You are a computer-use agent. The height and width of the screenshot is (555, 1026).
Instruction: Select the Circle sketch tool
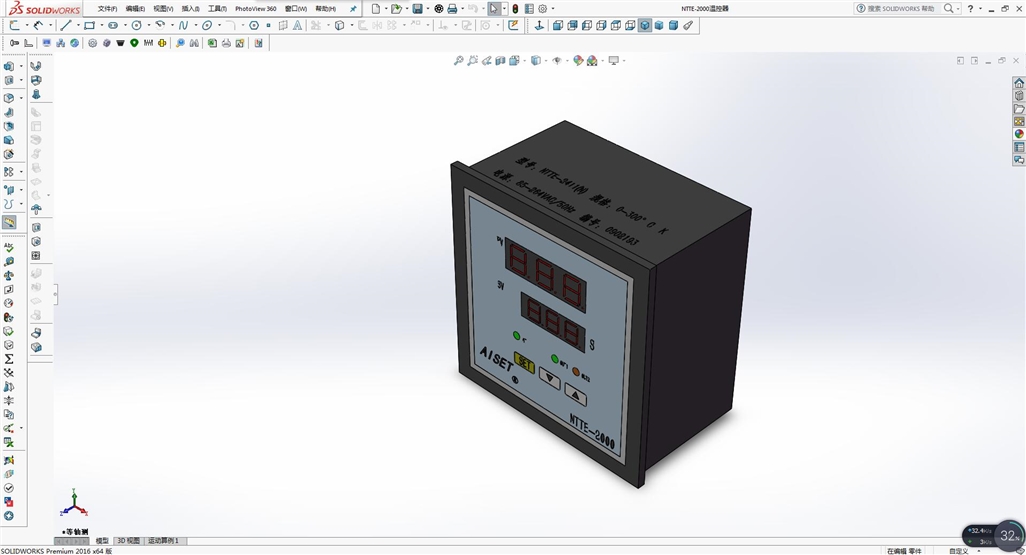click(x=137, y=26)
